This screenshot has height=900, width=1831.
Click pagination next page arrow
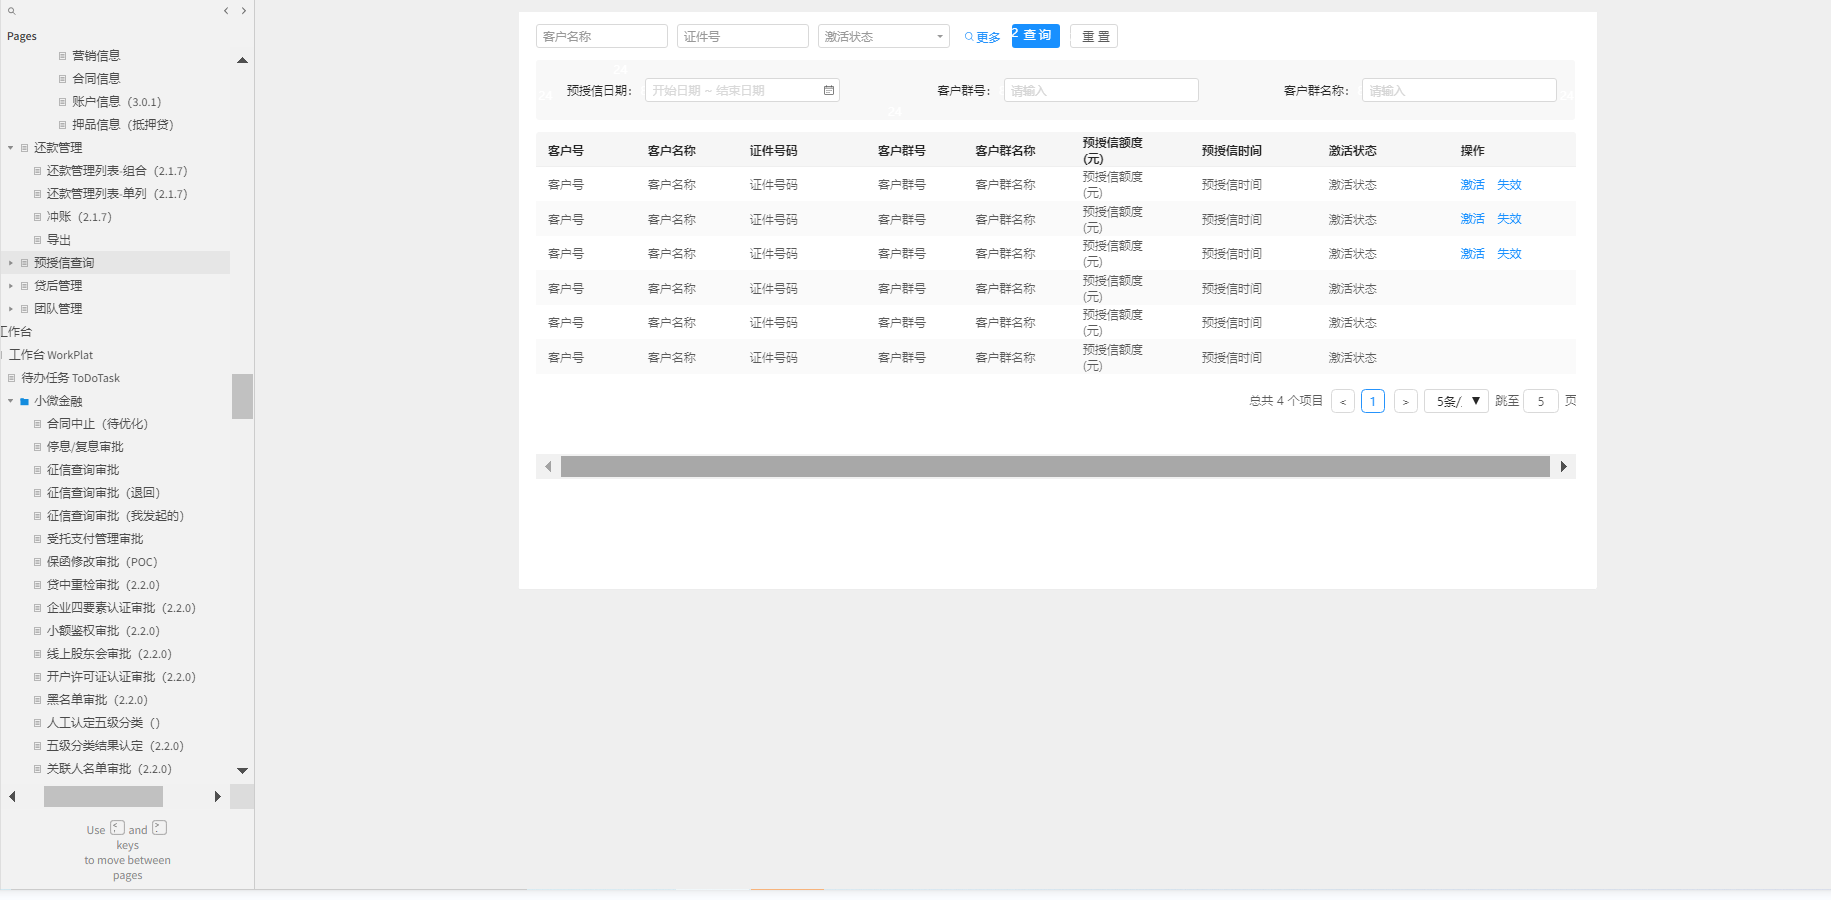point(1405,401)
